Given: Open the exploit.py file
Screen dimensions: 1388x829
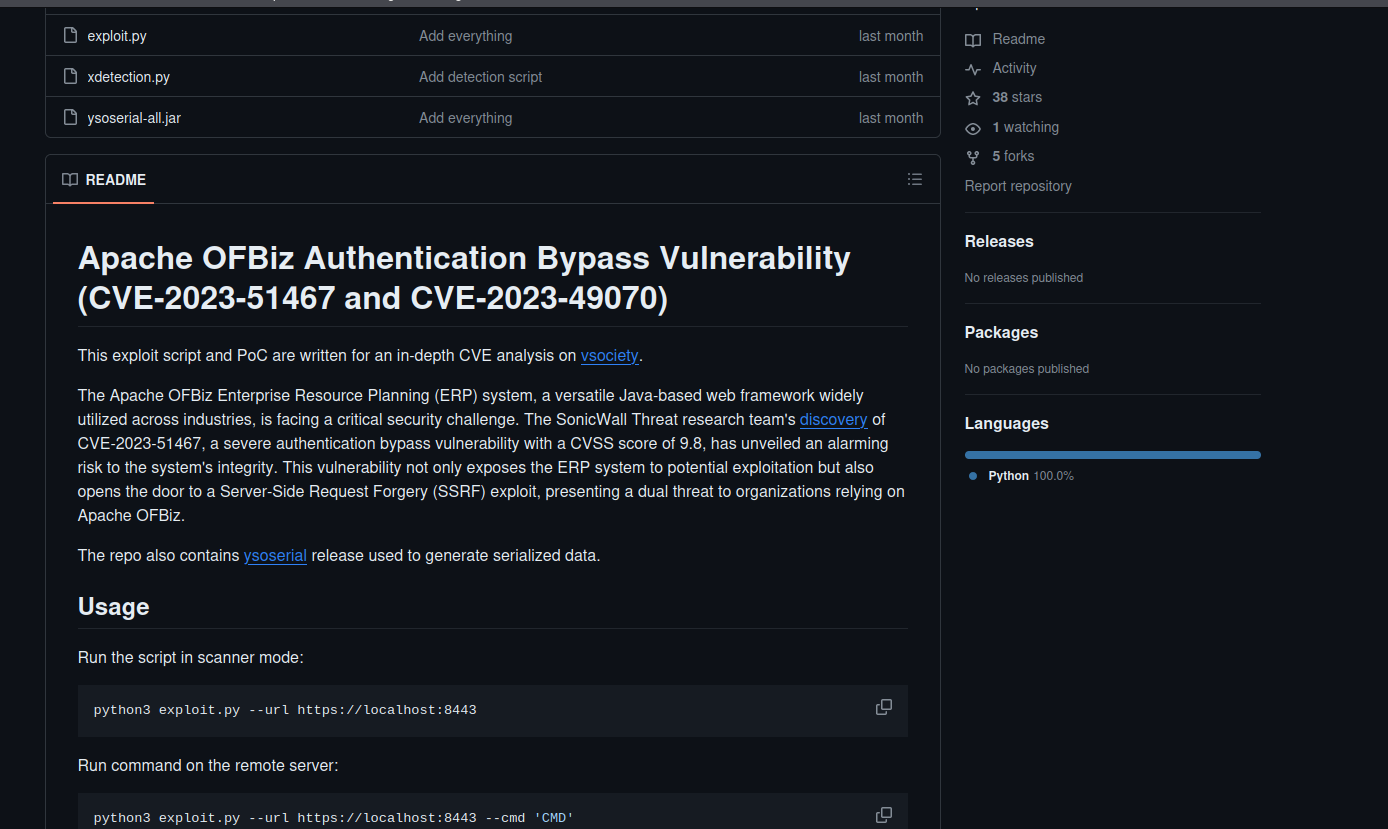Looking at the screenshot, I should click(117, 36).
